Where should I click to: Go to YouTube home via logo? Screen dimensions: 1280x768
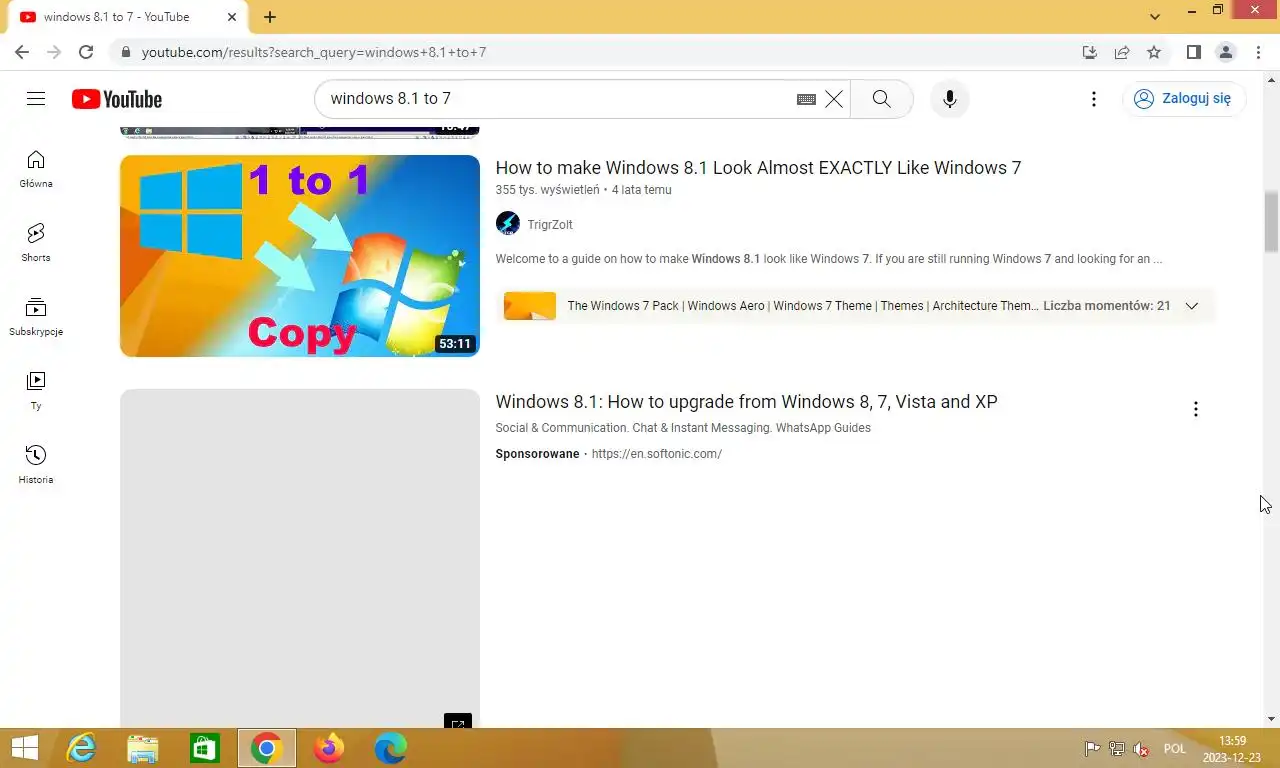tap(117, 99)
